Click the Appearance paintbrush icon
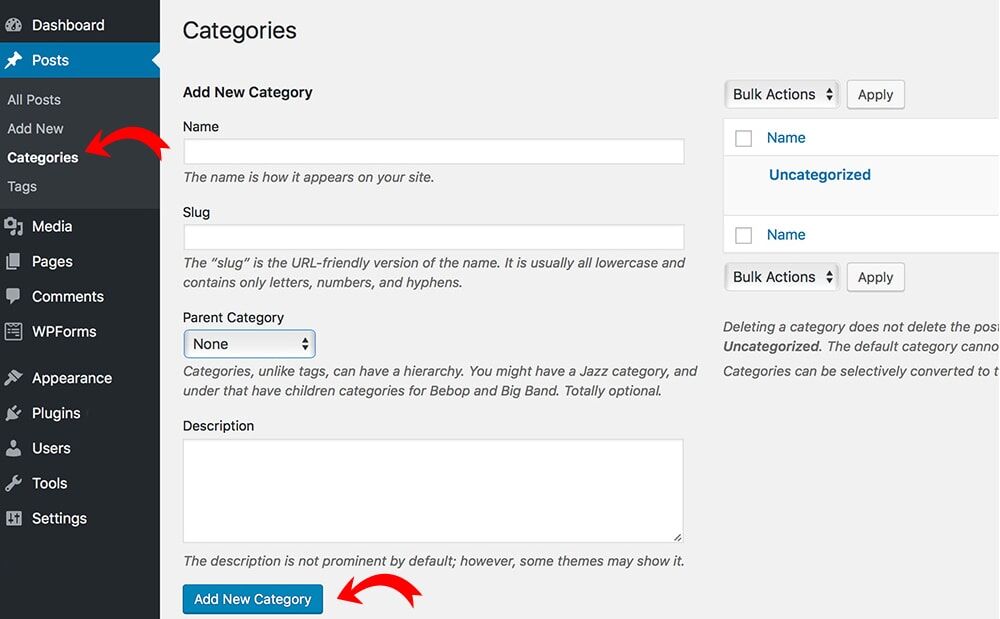The image size is (1000, 619). point(14,378)
